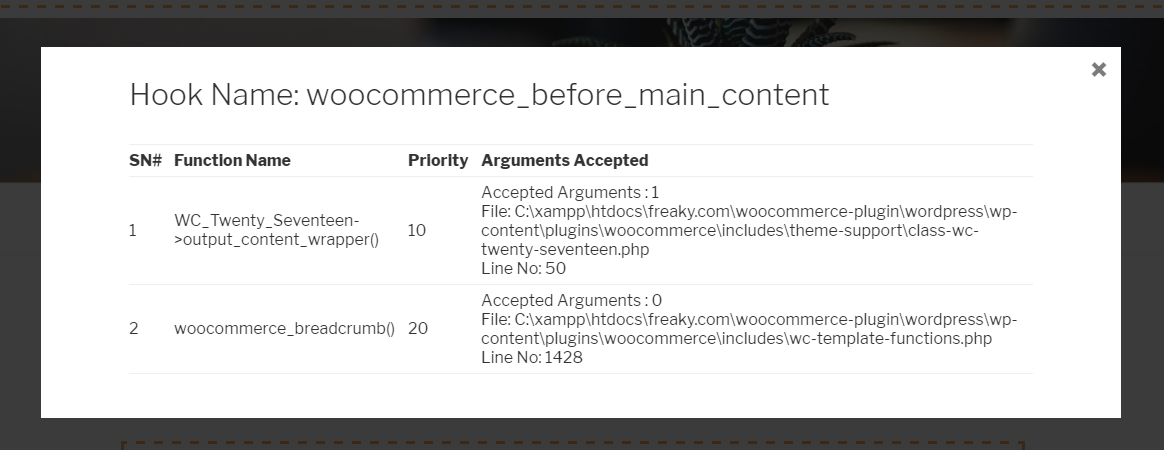This screenshot has width=1164, height=450.
Task: Click 'Accepted Arguments : 1' text
Action: 570,193
